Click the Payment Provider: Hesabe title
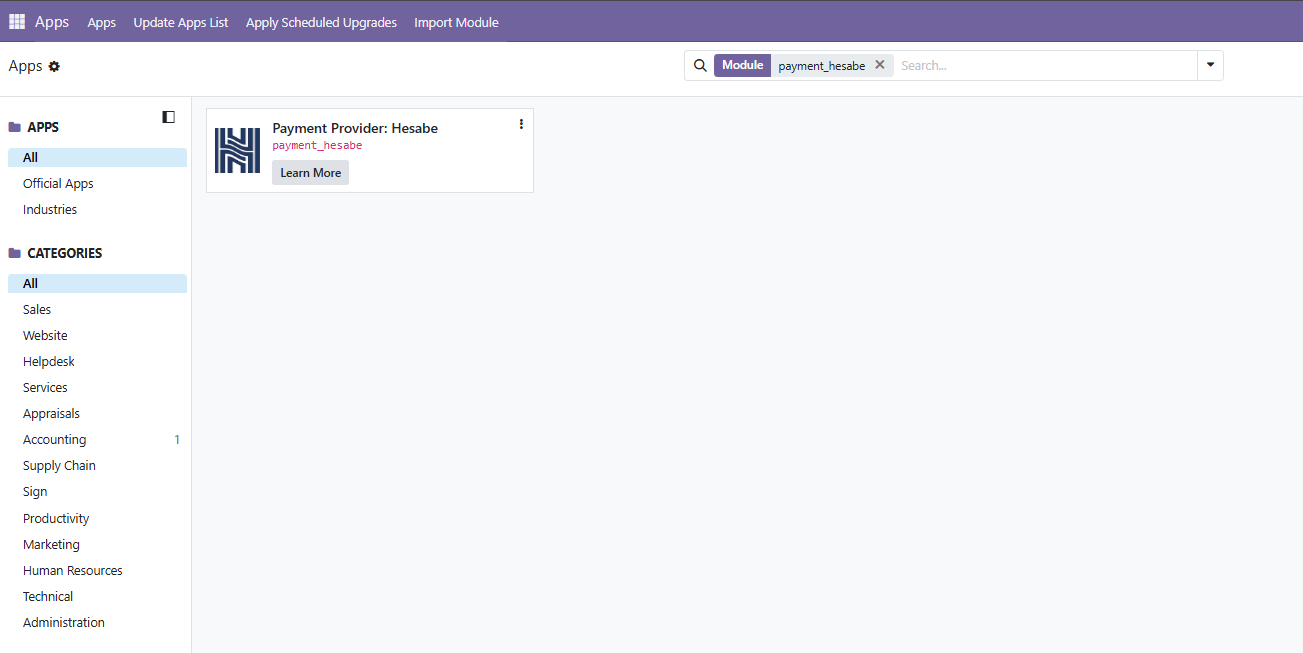Viewport: 1303px width, 653px height. click(x=355, y=128)
